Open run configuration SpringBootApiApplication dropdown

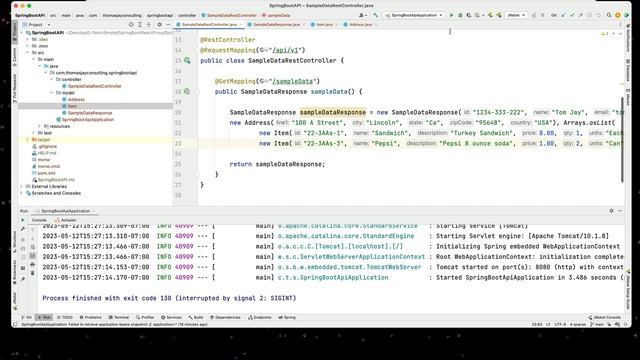[414, 15]
